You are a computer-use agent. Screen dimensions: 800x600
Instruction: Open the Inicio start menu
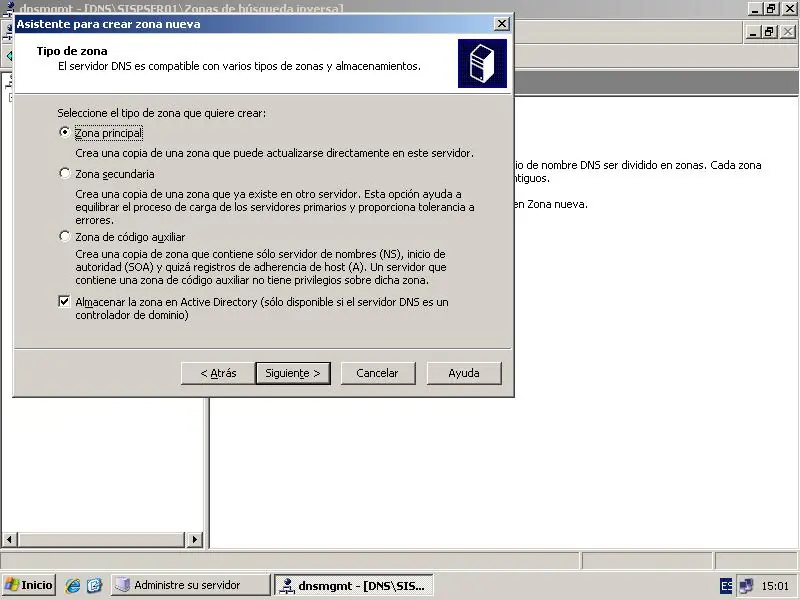coord(29,585)
